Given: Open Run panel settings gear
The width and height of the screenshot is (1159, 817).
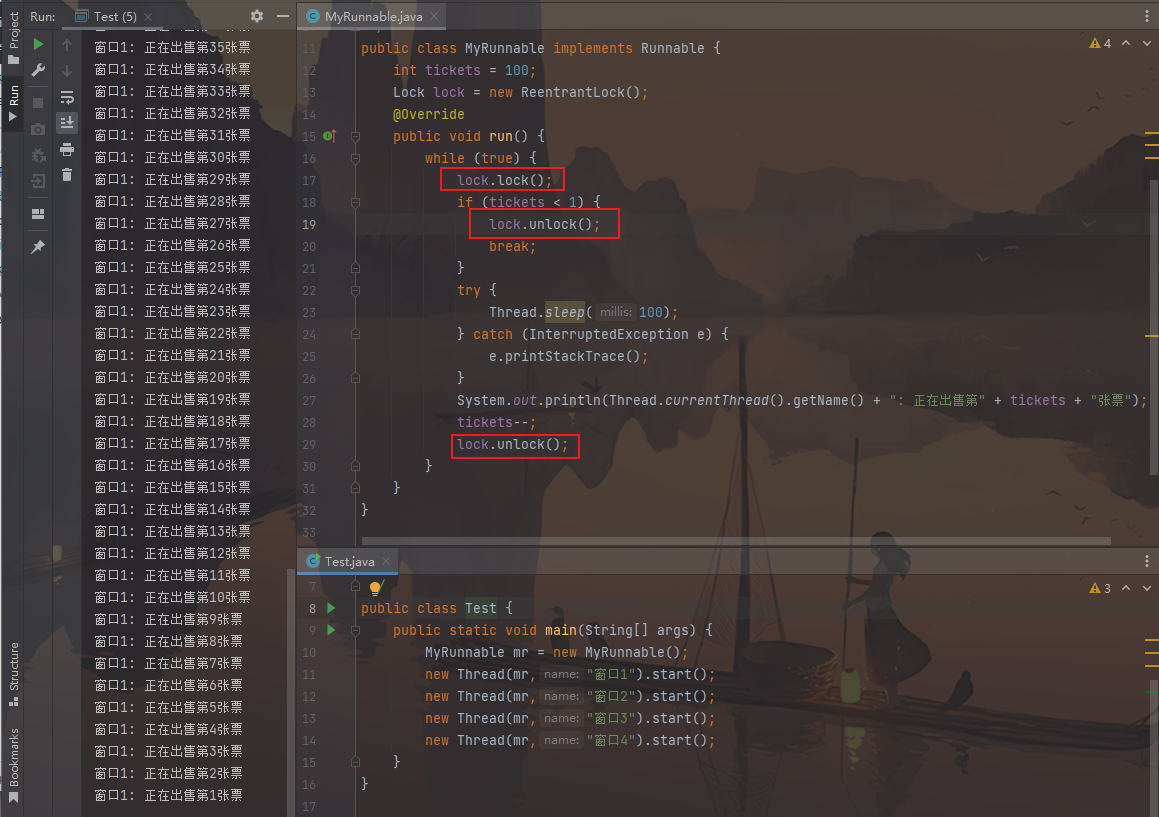Looking at the screenshot, I should pos(257,16).
